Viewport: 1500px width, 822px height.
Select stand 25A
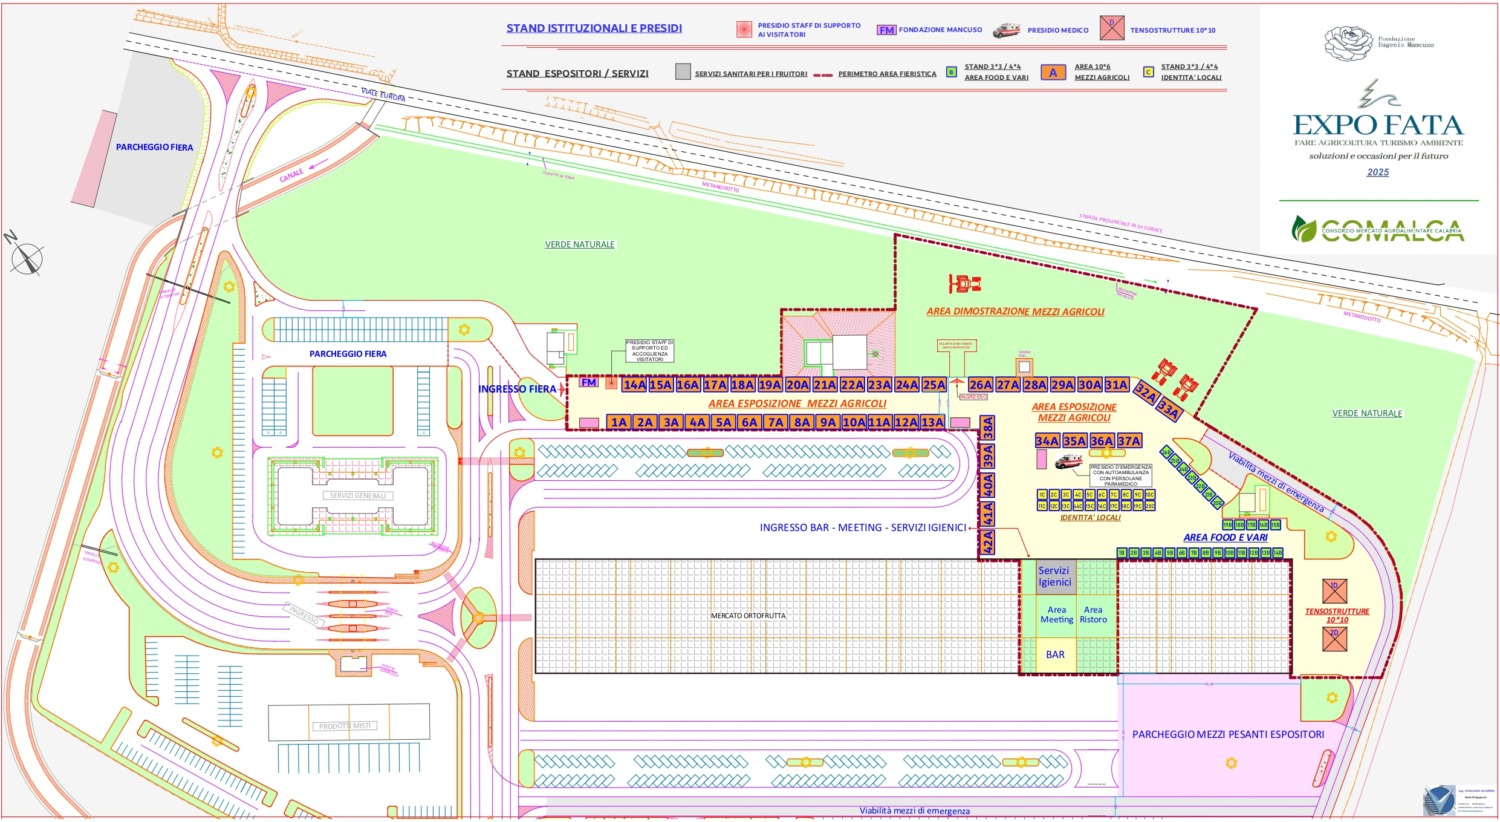(934, 385)
